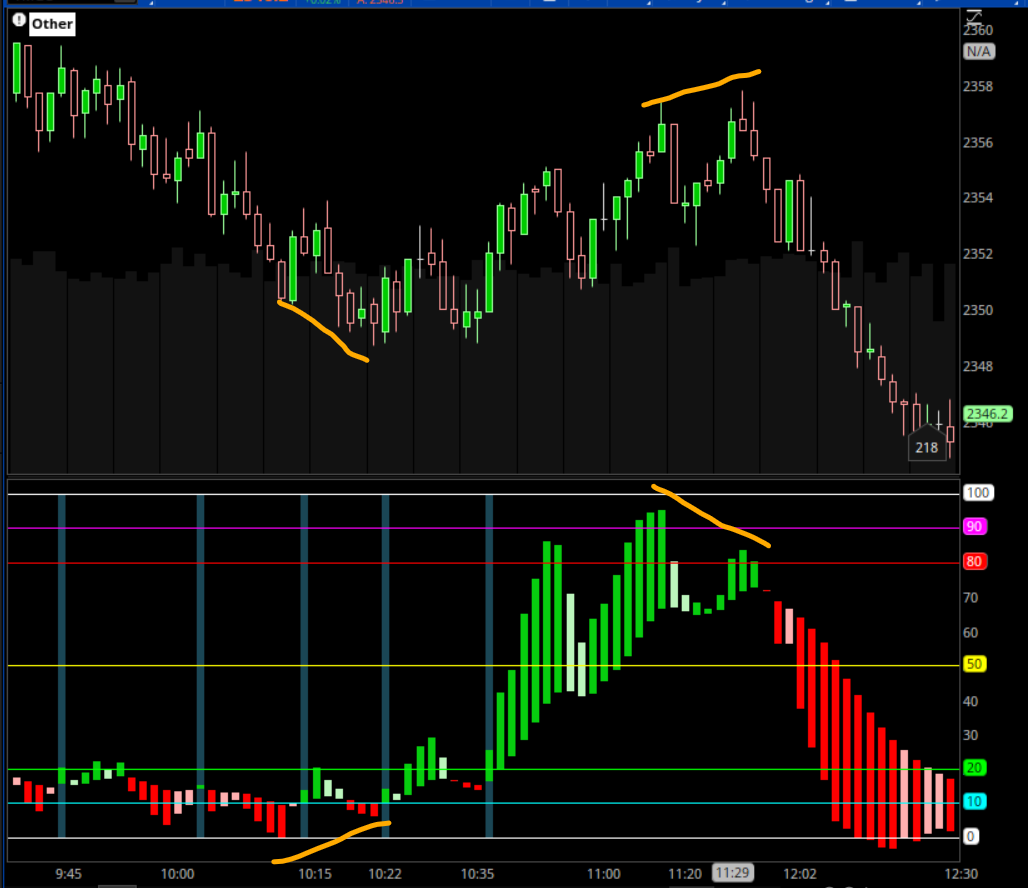Click the orange trendline above the price high

point(700,87)
